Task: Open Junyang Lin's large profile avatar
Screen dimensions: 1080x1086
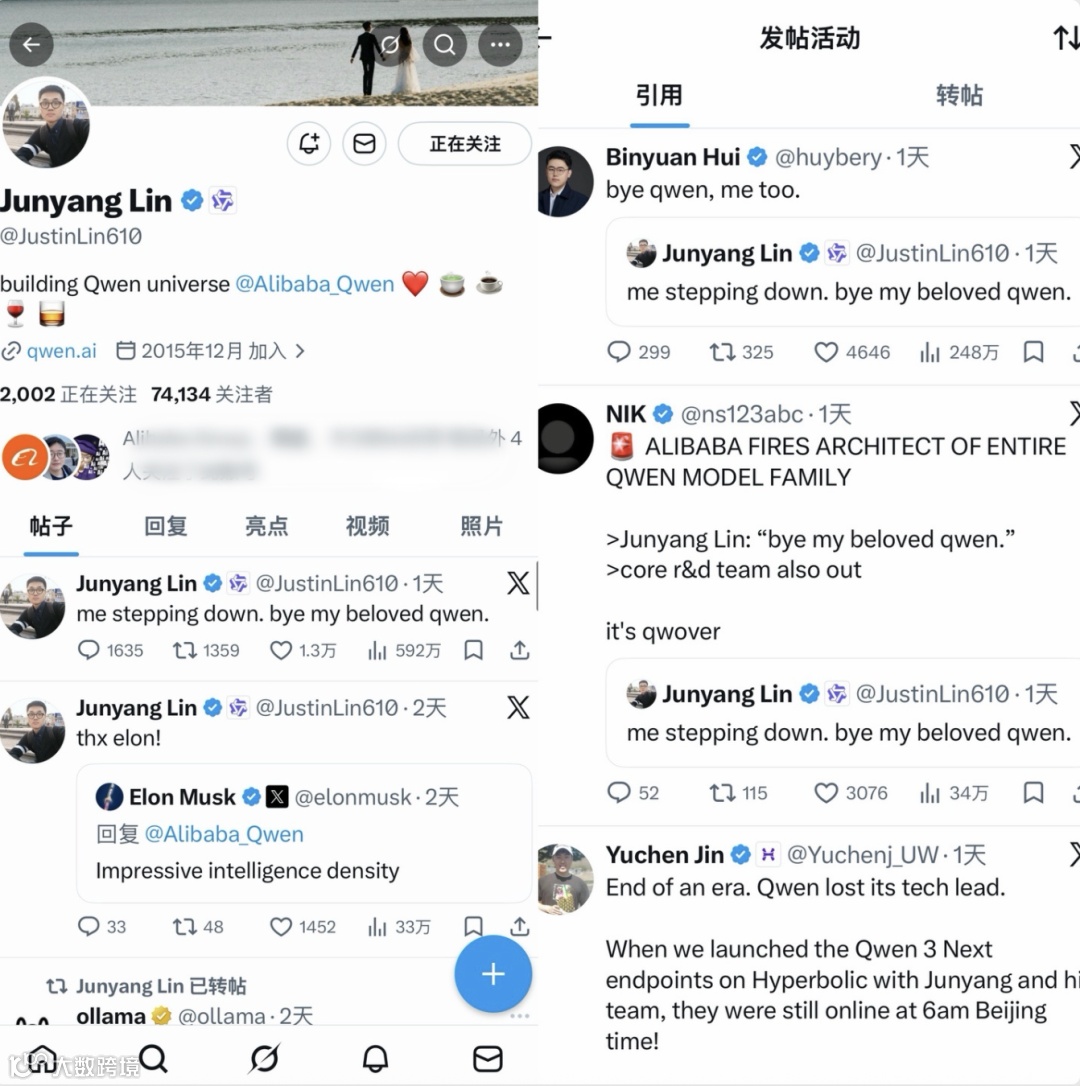Action: click(46, 123)
